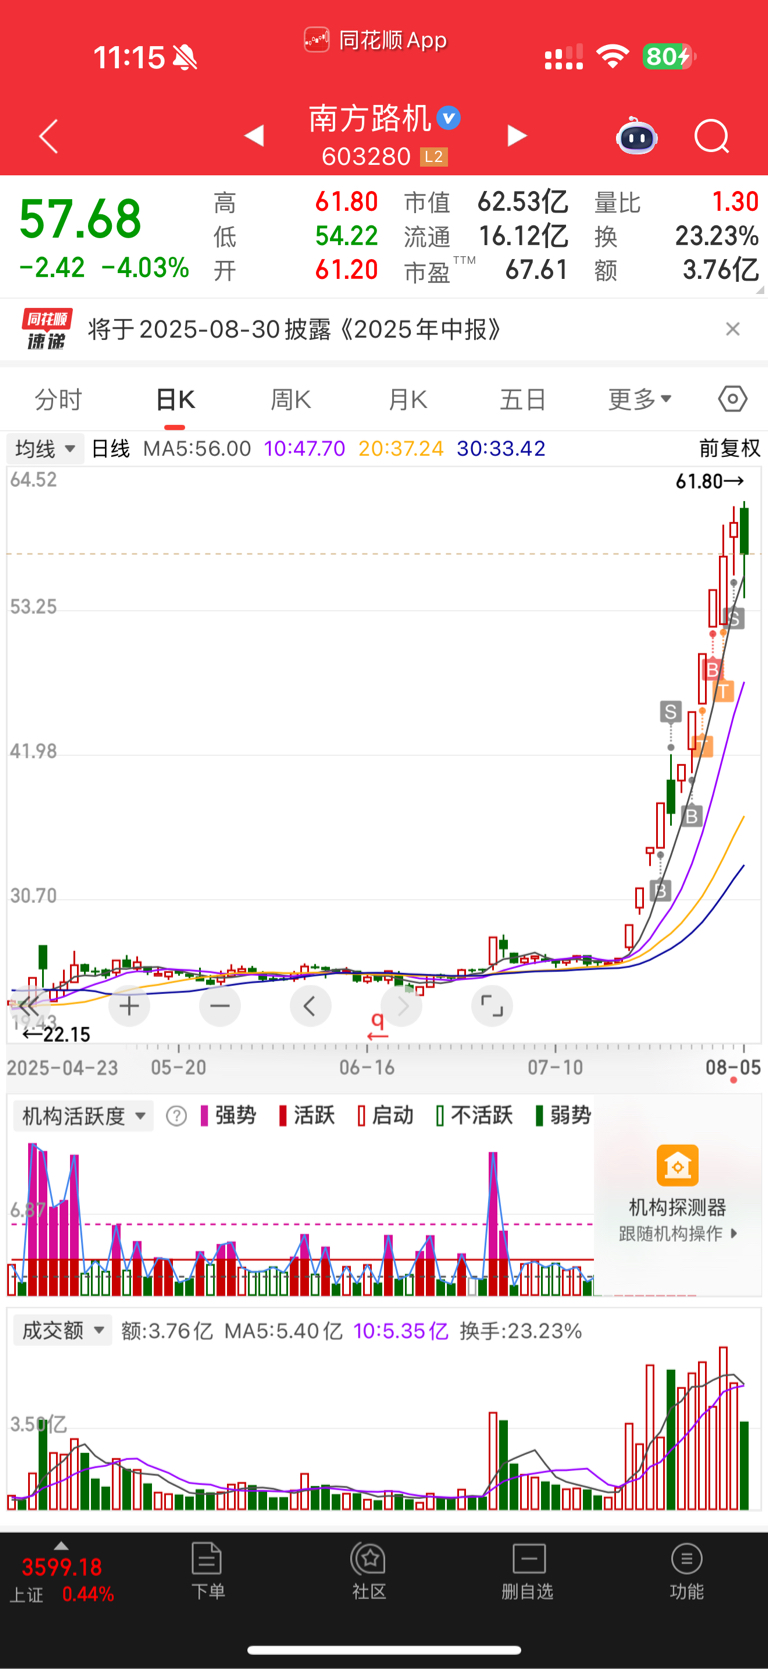The height and width of the screenshot is (1669, 768).
Task: Open the 更多 period dropdown
Action: coord(640,400)
